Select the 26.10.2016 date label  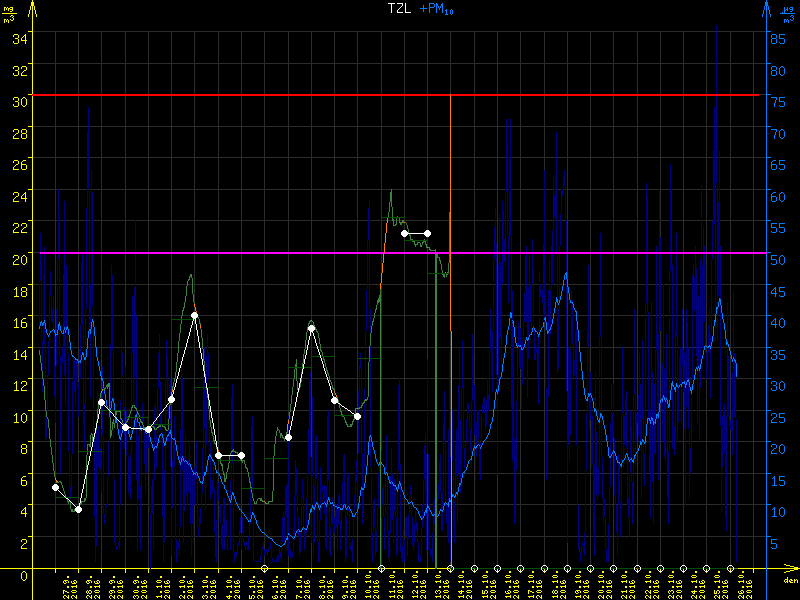(750, 585)
